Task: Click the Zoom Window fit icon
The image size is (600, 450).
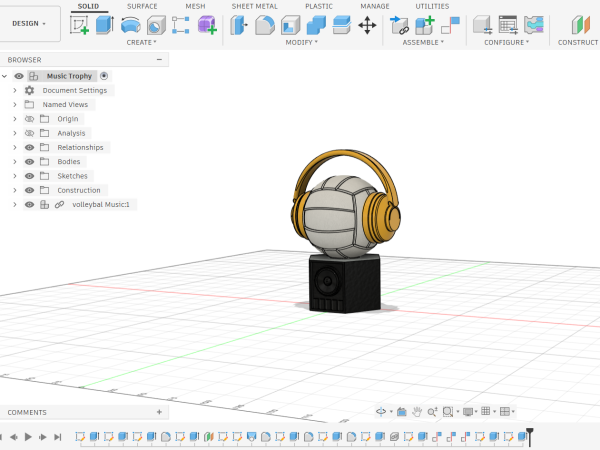Action: [x=448, y=412]
